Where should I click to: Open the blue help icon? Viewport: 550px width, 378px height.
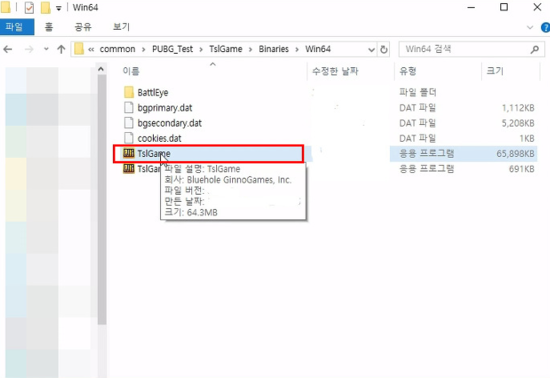tap(546, 27)
